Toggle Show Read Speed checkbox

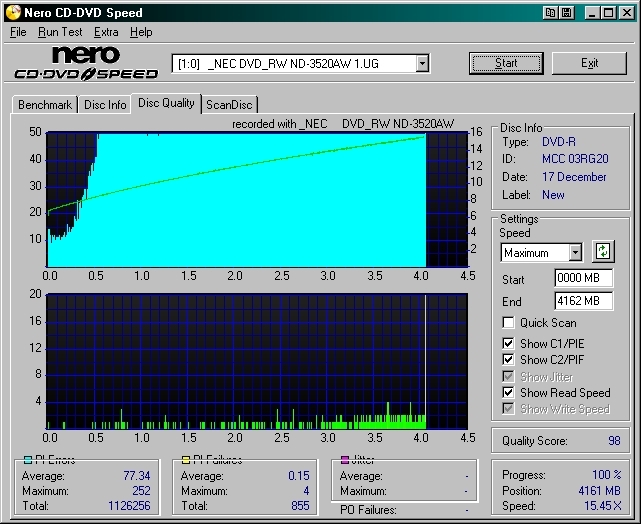[508, 392]
